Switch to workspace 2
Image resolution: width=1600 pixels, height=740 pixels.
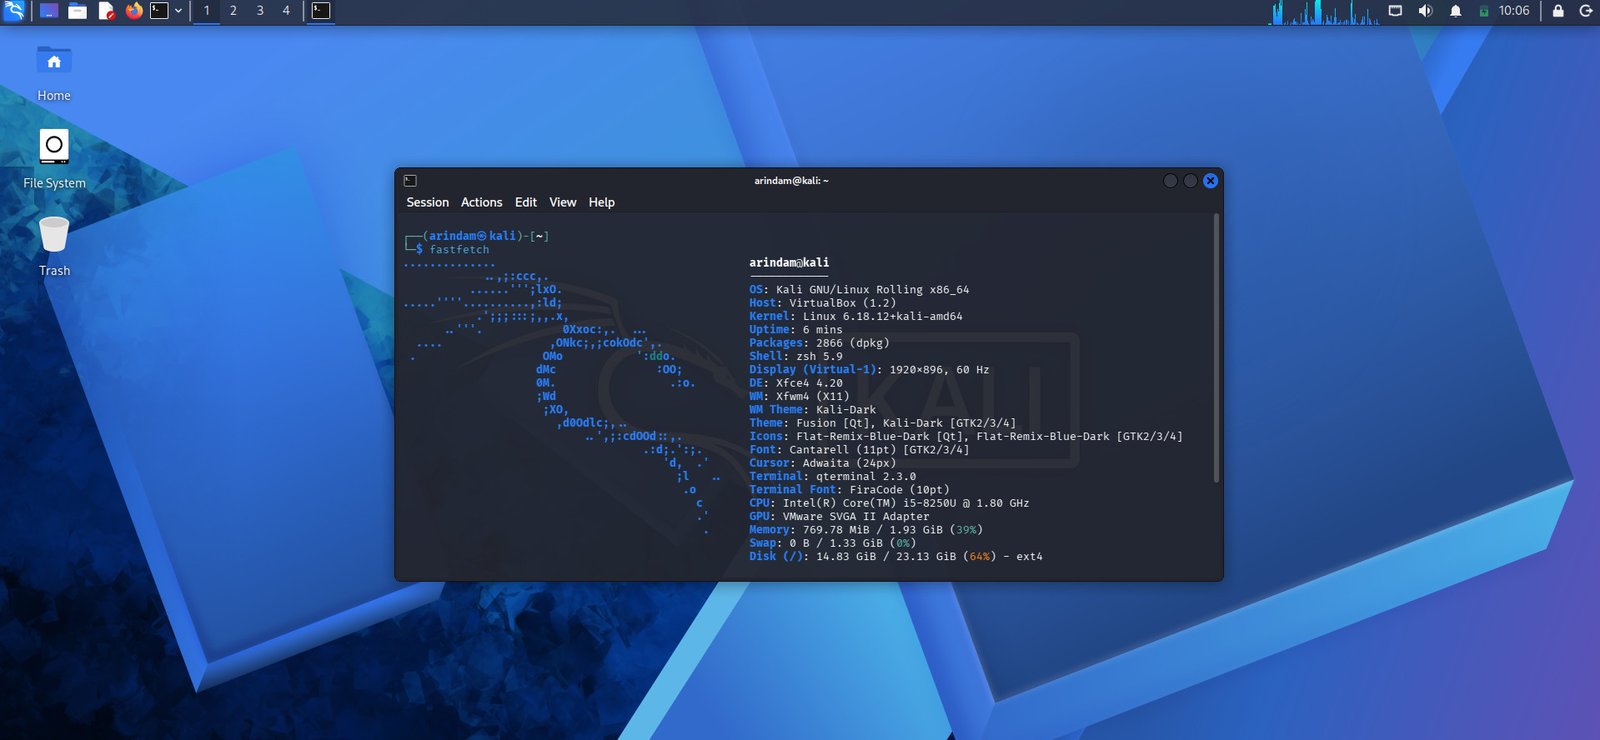pyautogui.click(x=233, y=11)
